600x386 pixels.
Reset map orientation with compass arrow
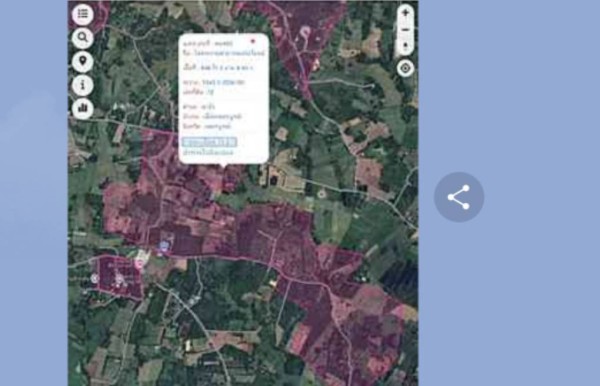[x=406, y=46]
